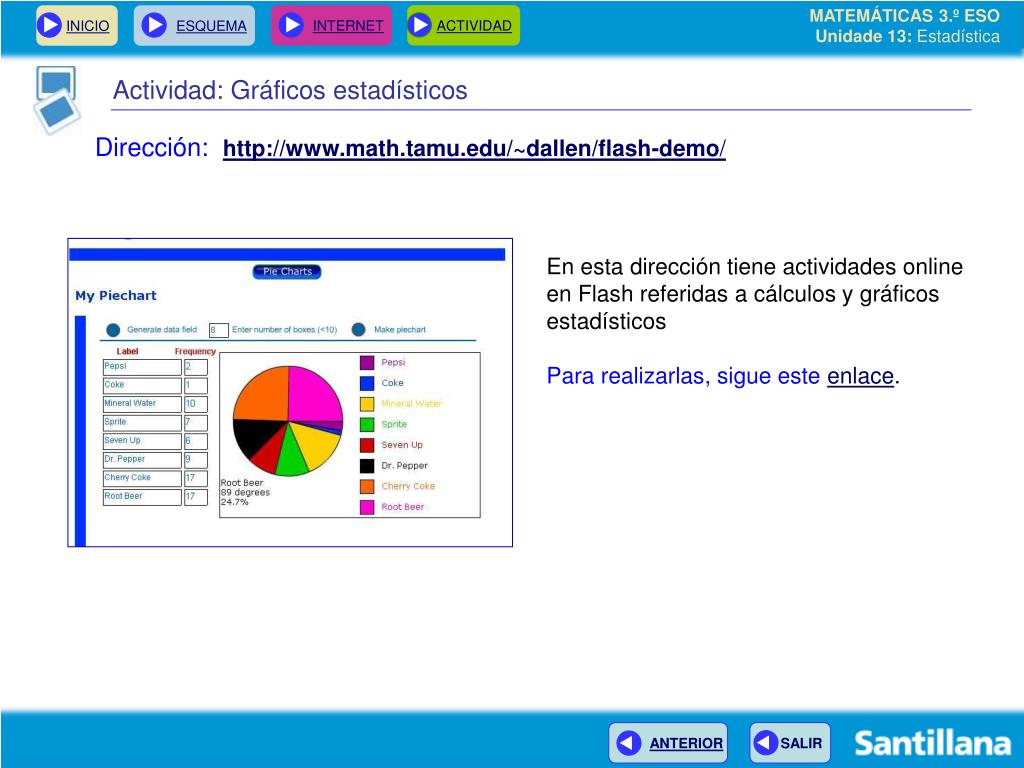Click the SALIR arrow icon
This screenshot has height=768, width=1024.
click(x=765, y=743)
